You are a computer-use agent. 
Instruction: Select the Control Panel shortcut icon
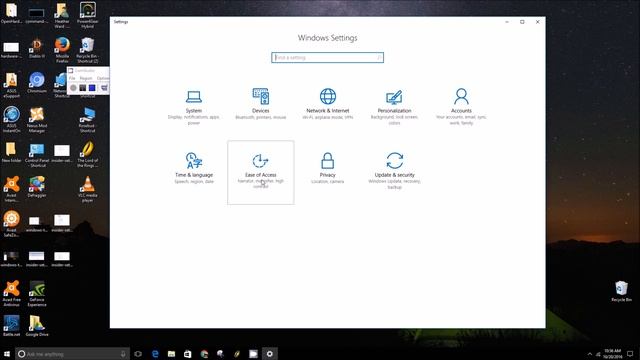37,154
